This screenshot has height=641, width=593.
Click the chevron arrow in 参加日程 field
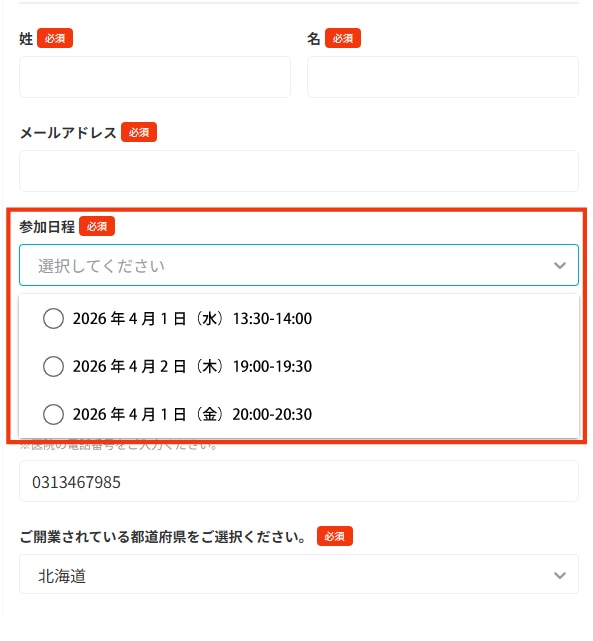click(559, 265)
